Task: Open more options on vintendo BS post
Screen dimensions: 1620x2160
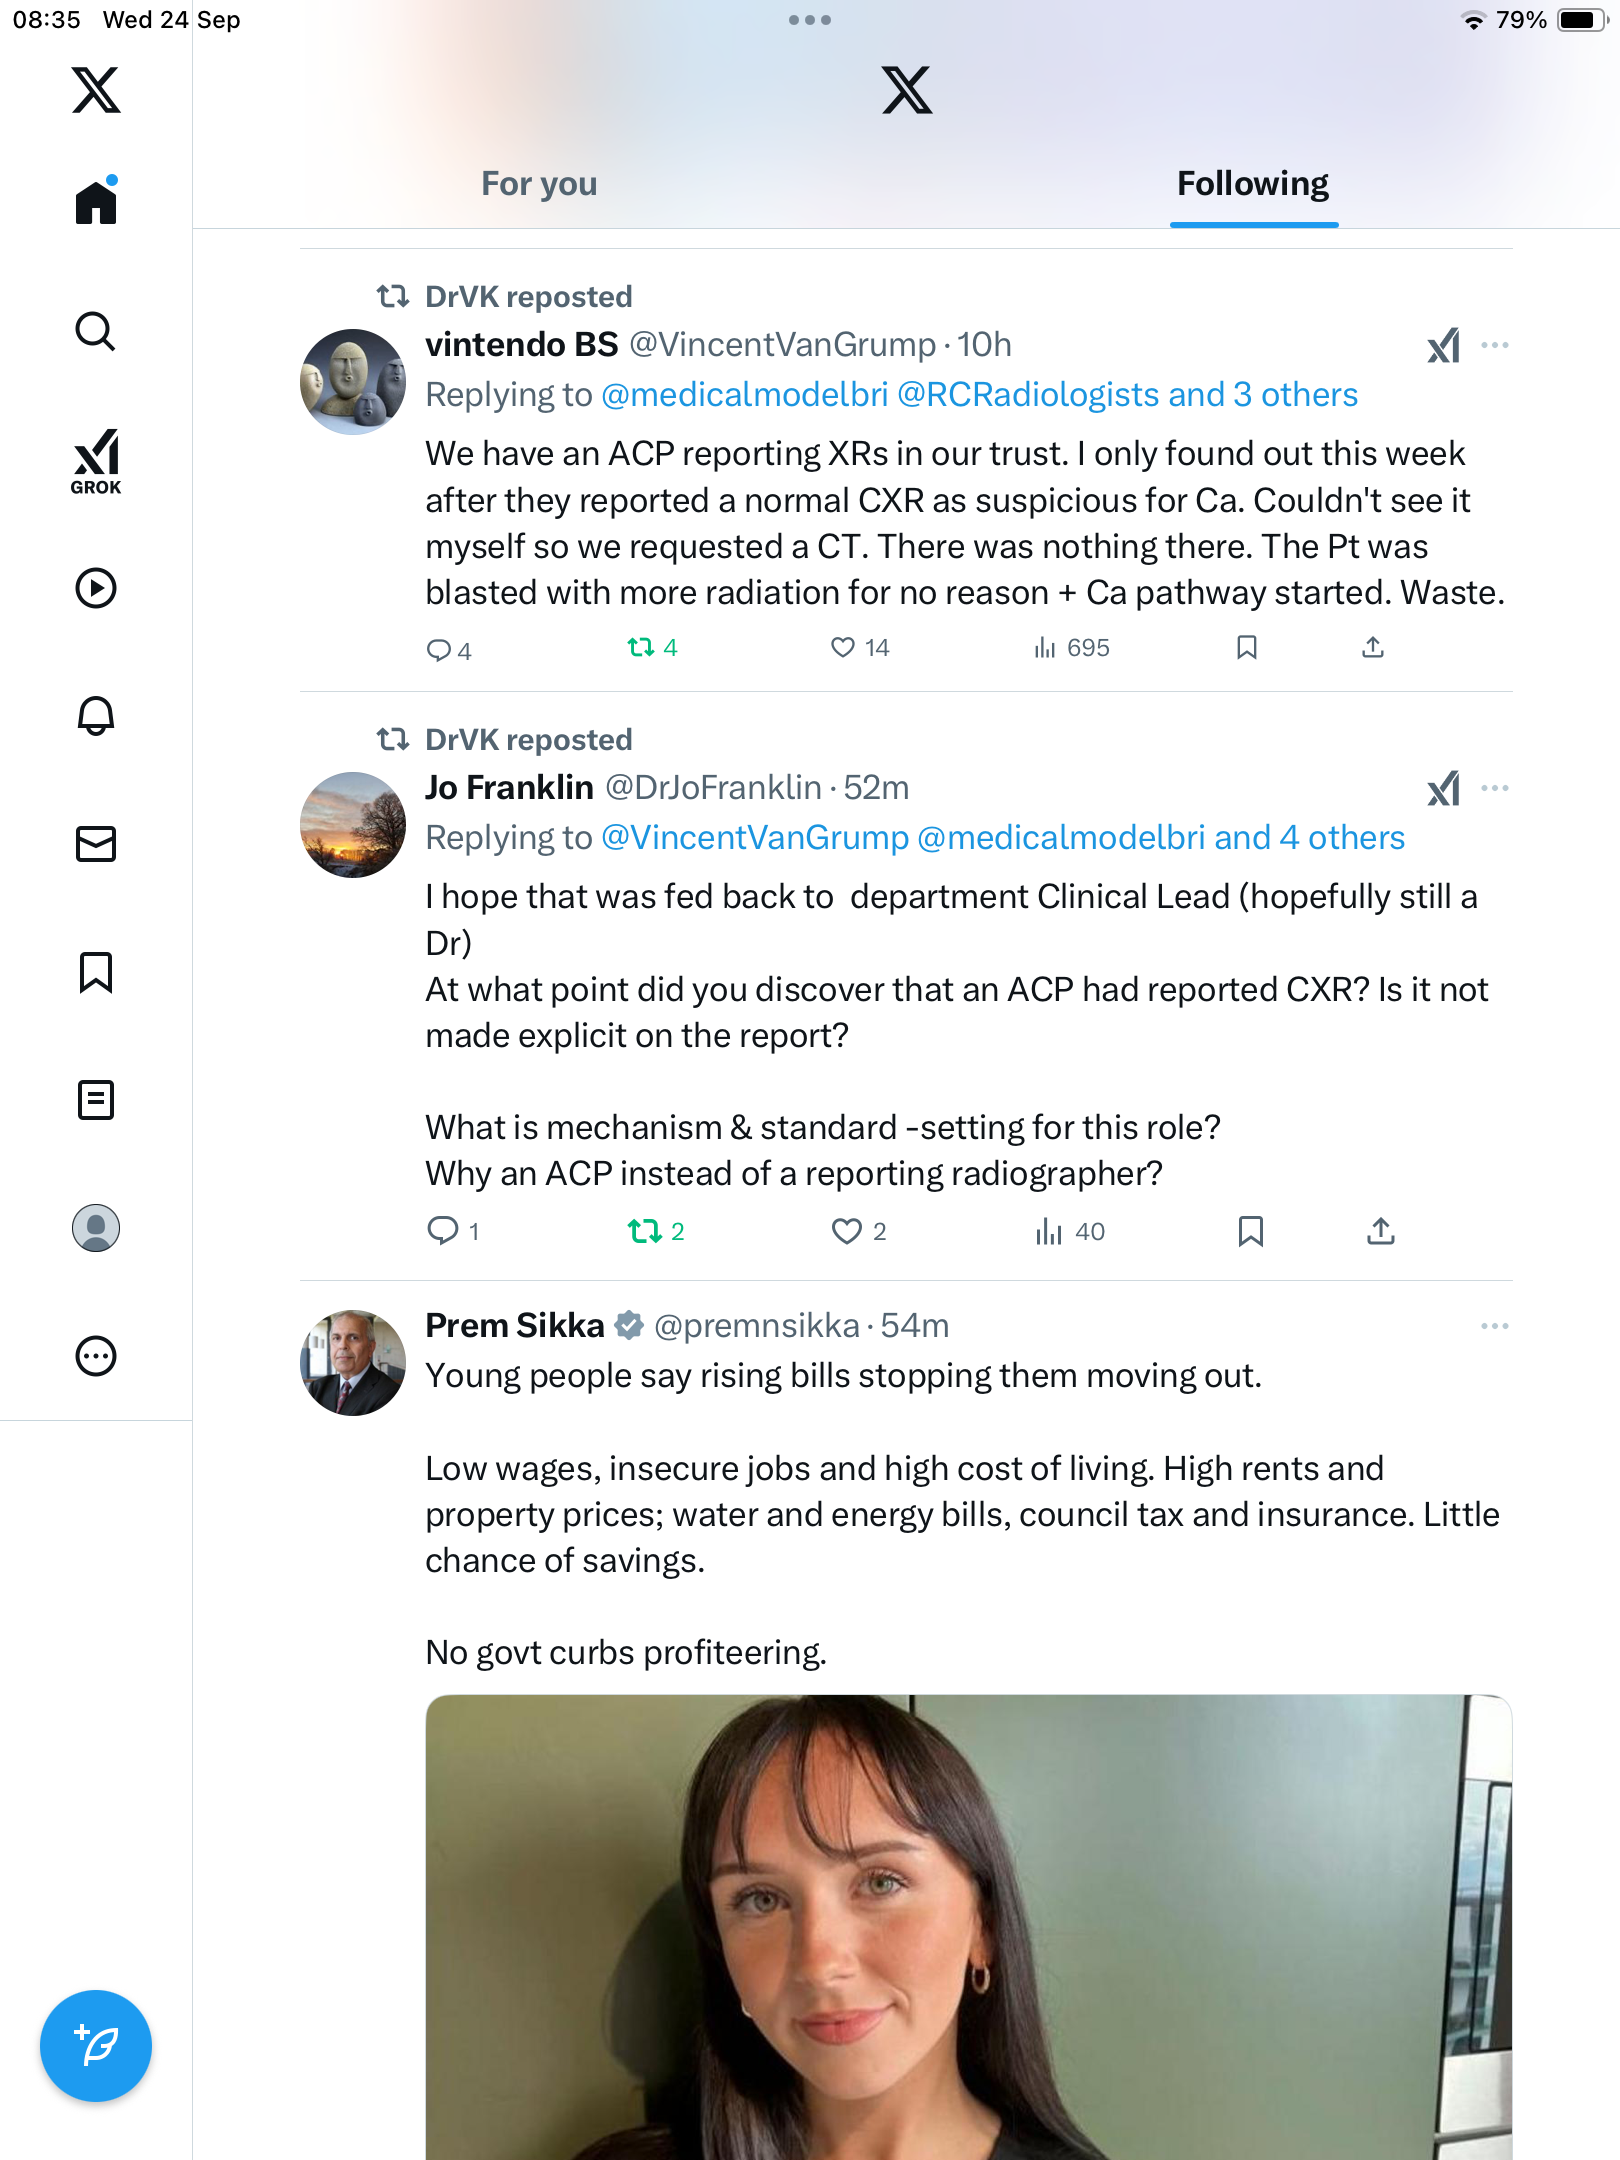Action: tap(1494, 345)
